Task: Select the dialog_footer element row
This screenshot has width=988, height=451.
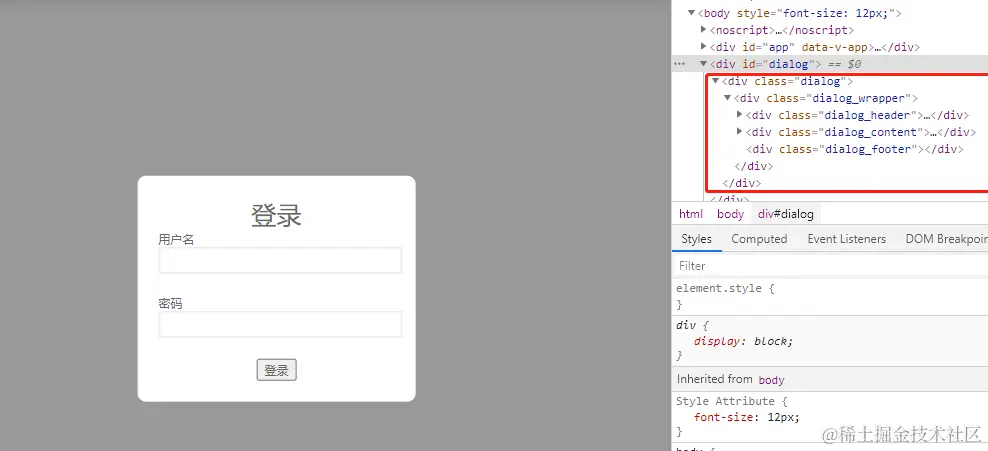Action: point(854,149)
